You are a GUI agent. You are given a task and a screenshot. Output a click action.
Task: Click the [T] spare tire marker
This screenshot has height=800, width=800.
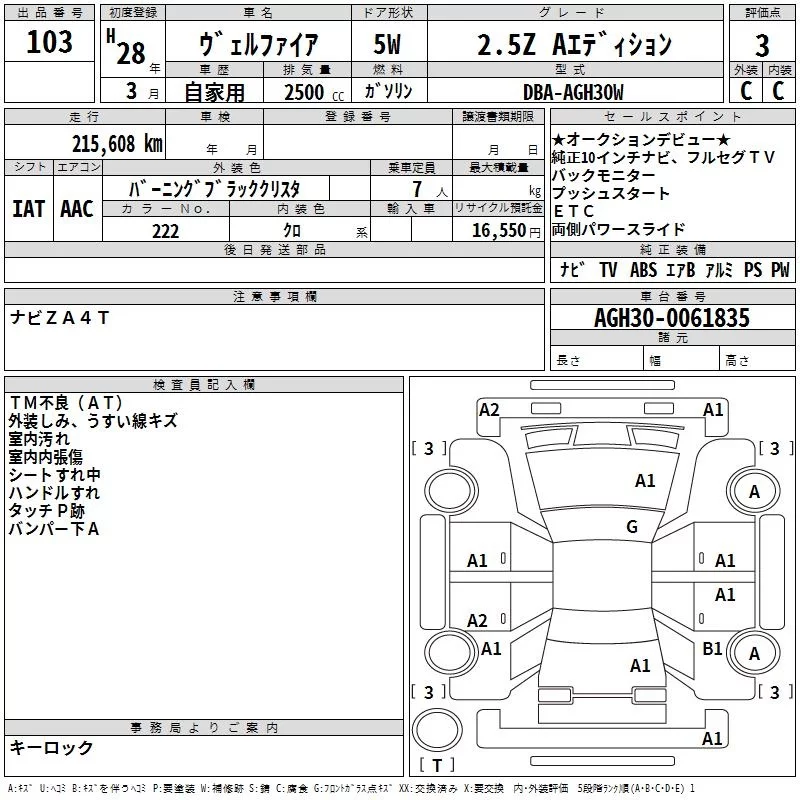pos(436,766)
